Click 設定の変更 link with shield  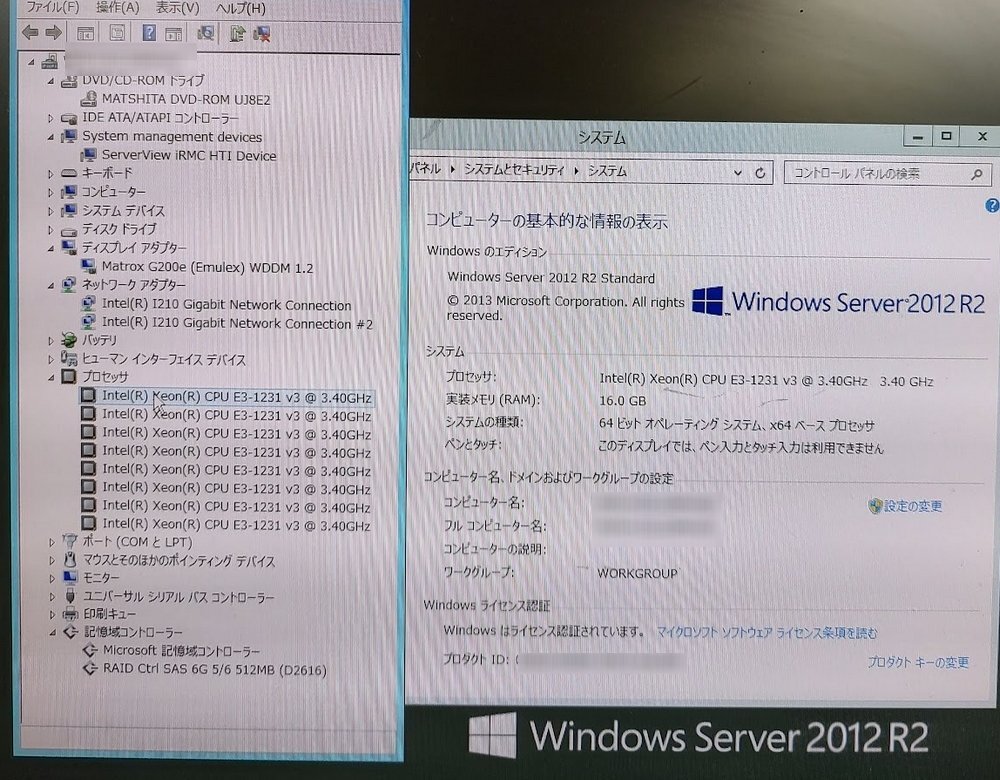[x=906, y=506]
